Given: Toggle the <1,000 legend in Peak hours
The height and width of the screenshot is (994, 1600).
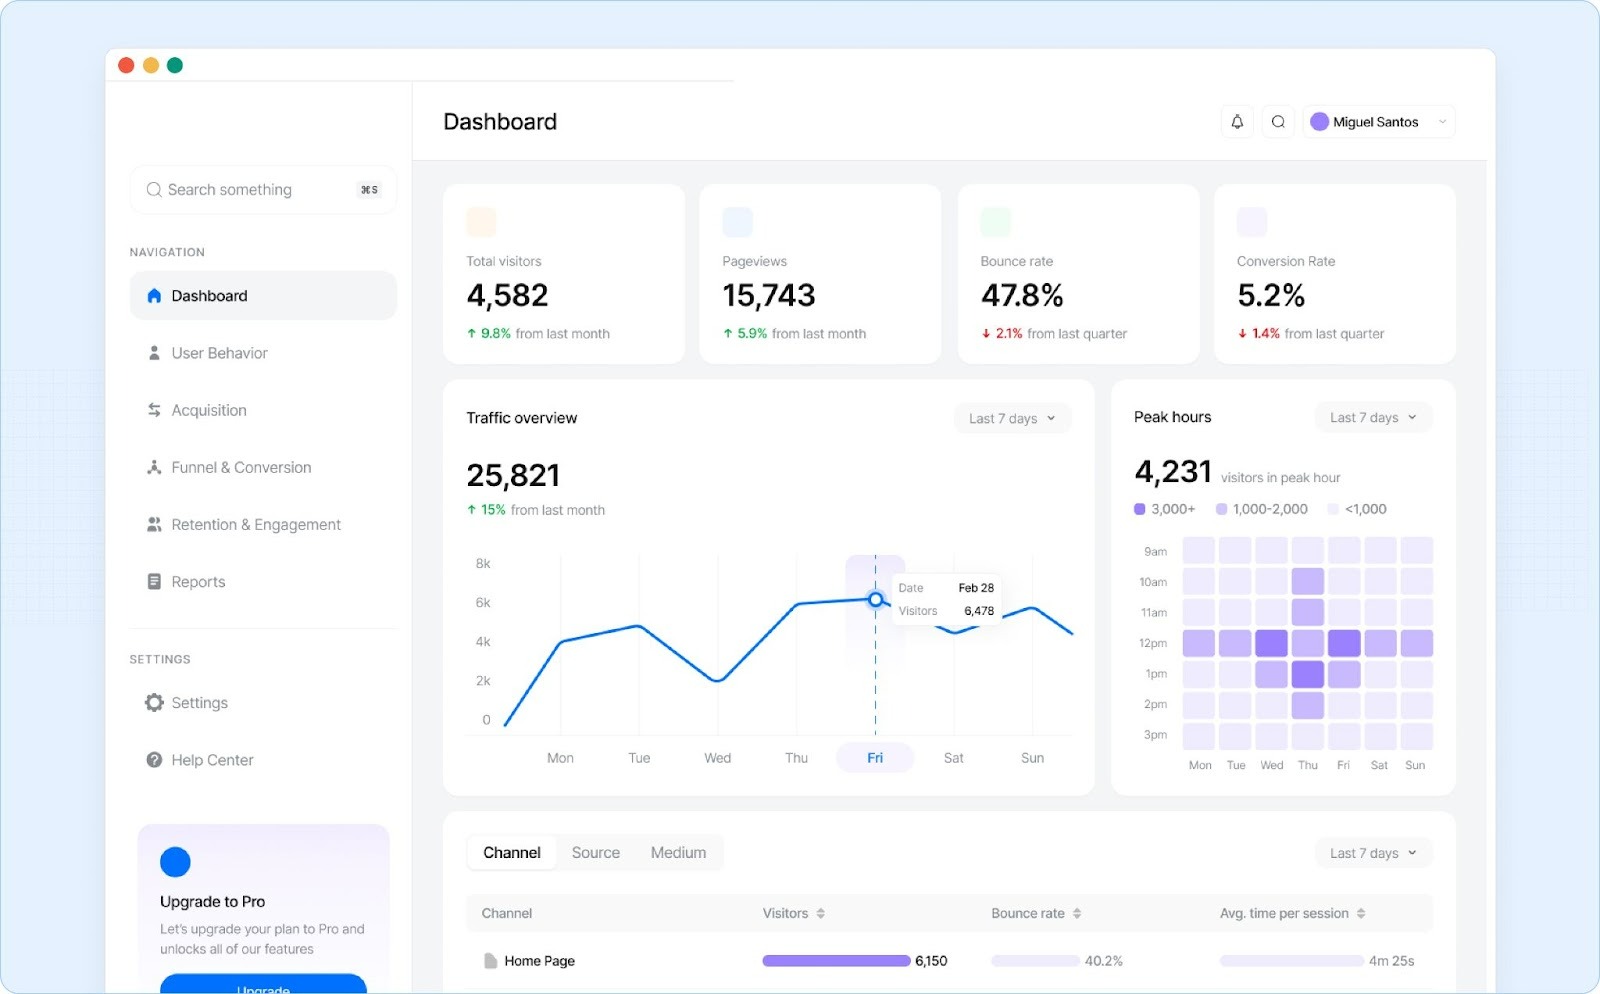Looking at the screenshot, I should [x=1356, y=509].
